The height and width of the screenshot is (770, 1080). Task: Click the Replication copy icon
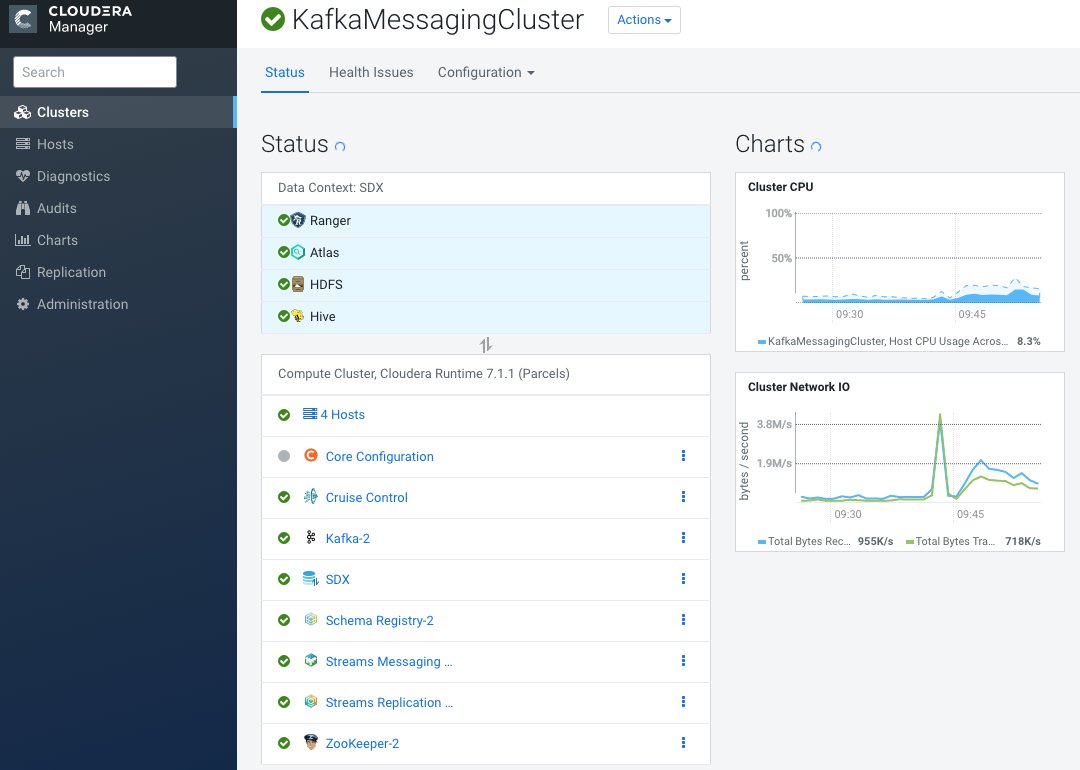tap(23, 272)
